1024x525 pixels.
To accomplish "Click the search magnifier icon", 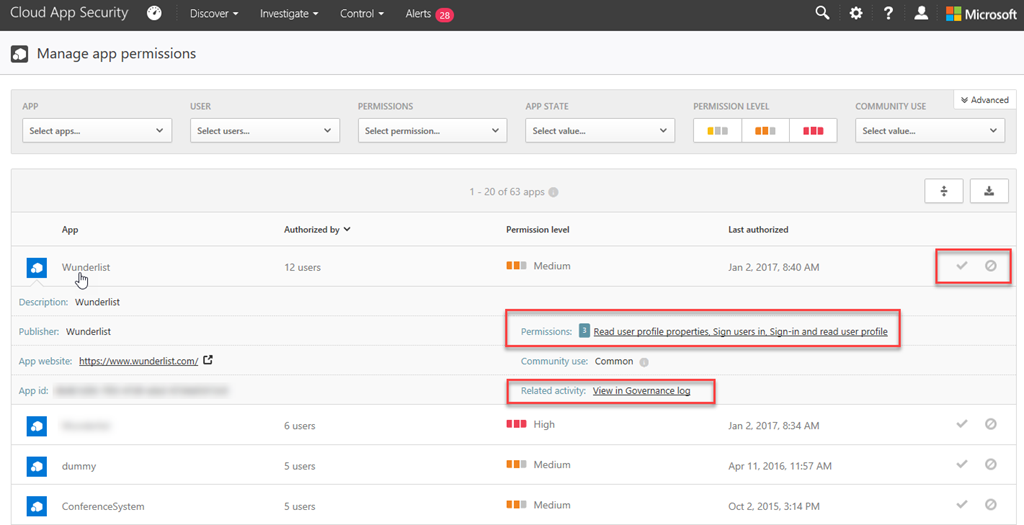I will (822, 14).
